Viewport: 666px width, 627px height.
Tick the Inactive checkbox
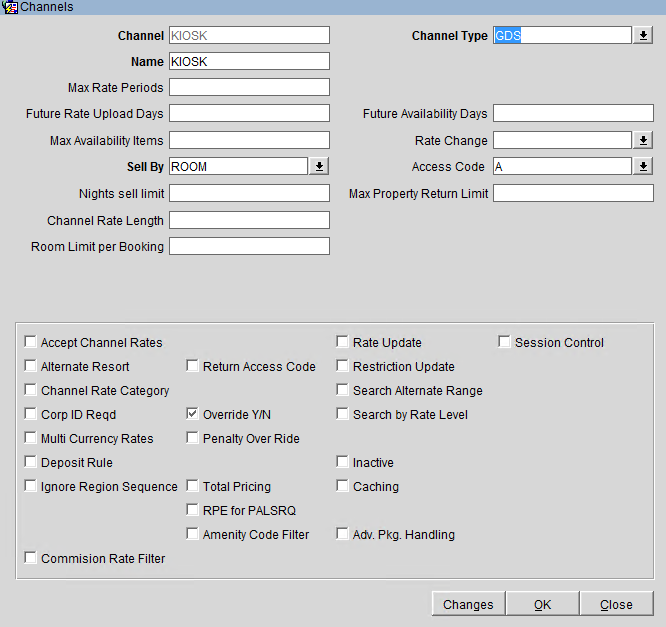click(343, 463)
